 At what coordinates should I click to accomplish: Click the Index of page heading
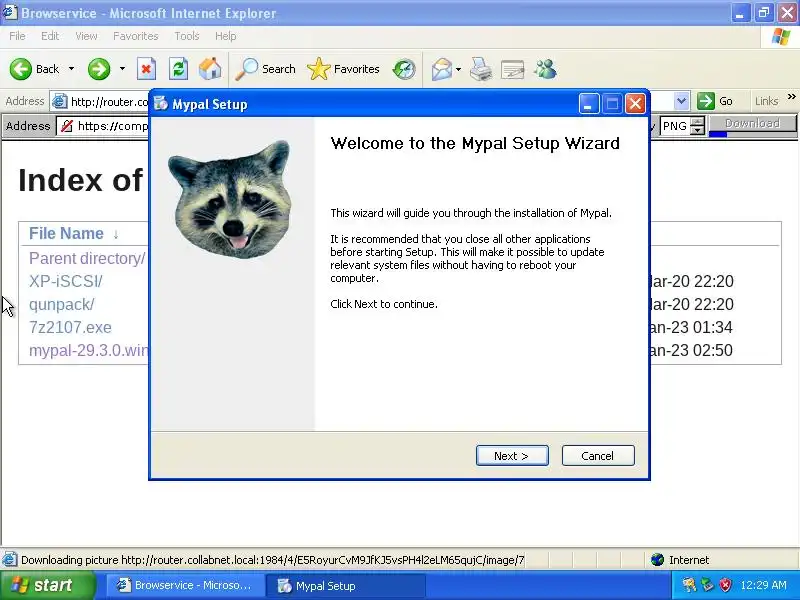[81, 180]
